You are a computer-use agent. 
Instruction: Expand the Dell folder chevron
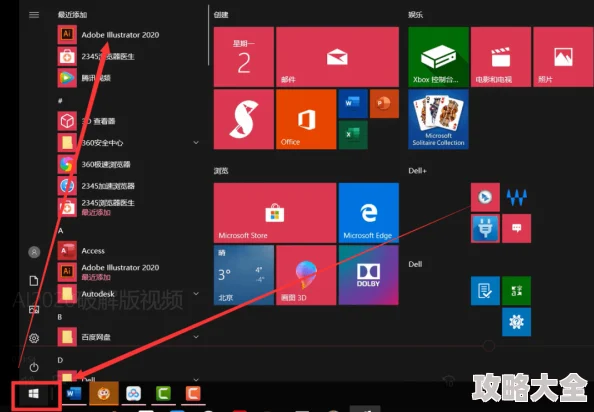point(196,379)
